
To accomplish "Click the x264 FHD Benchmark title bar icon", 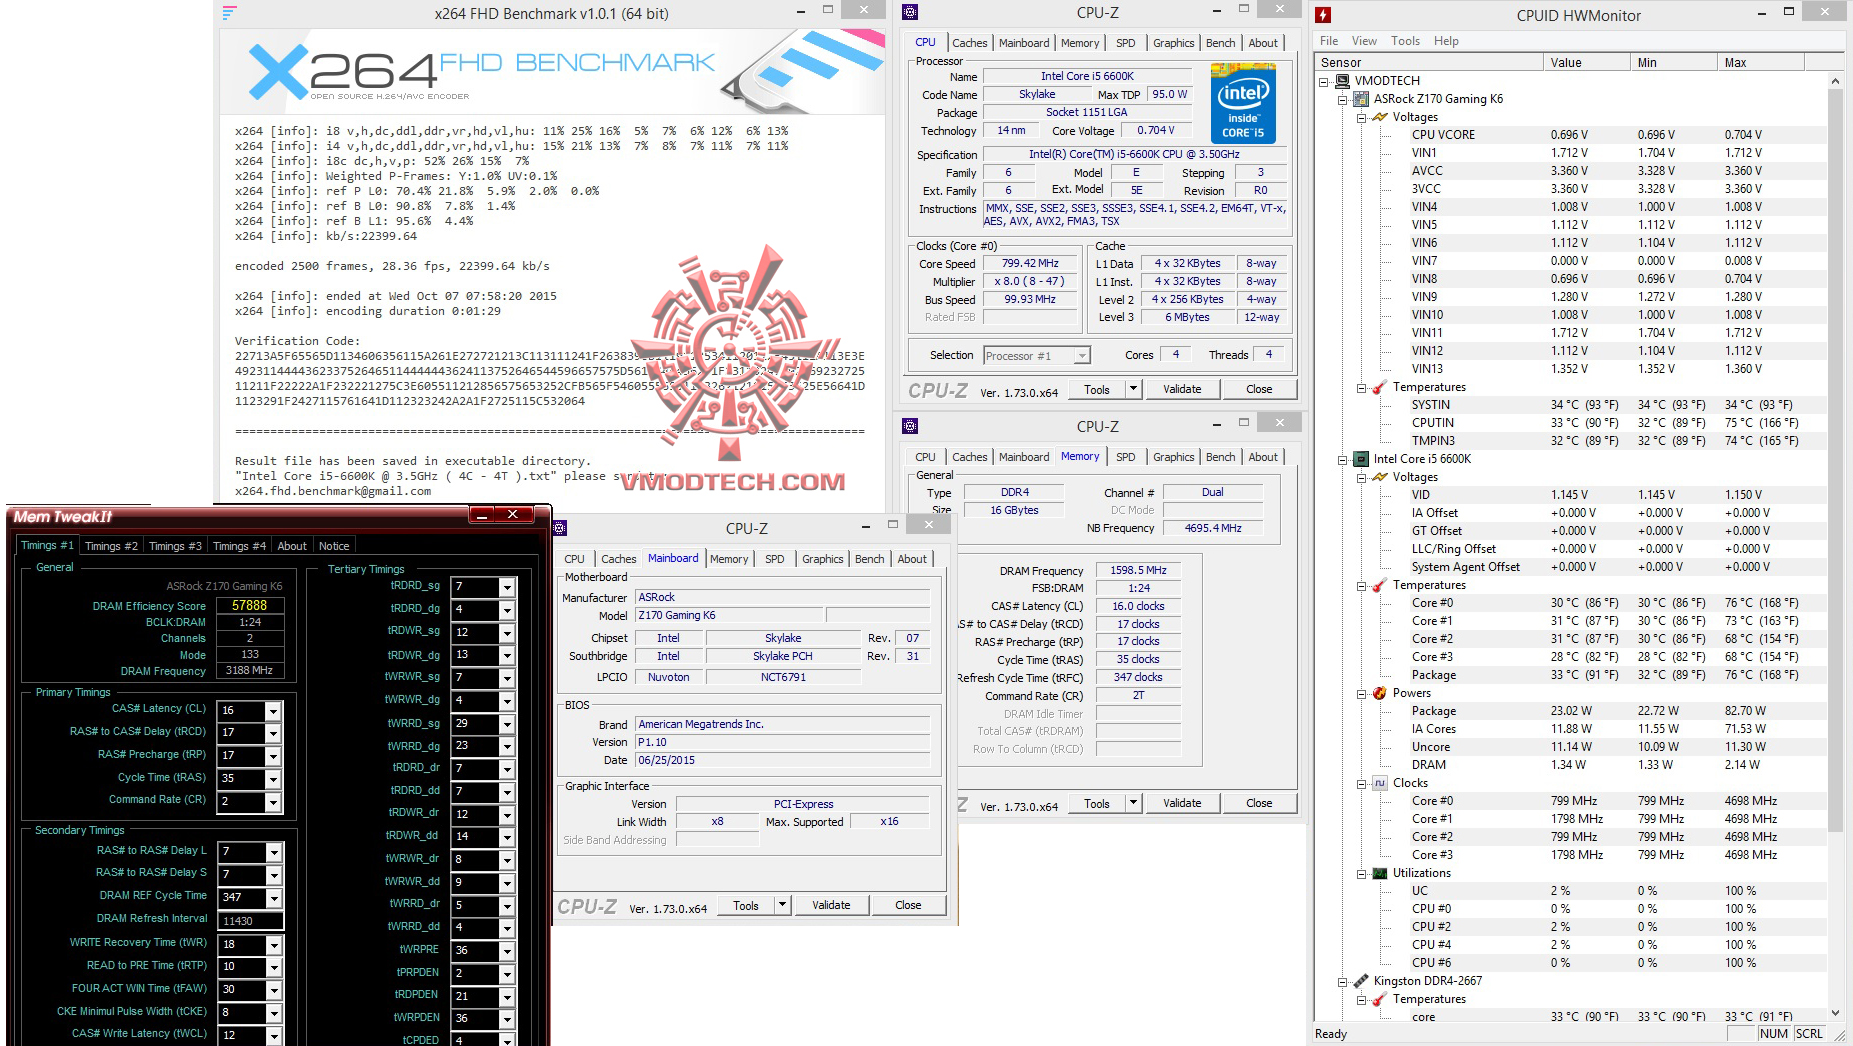I will pyautogui.click(x=229, y=13).
